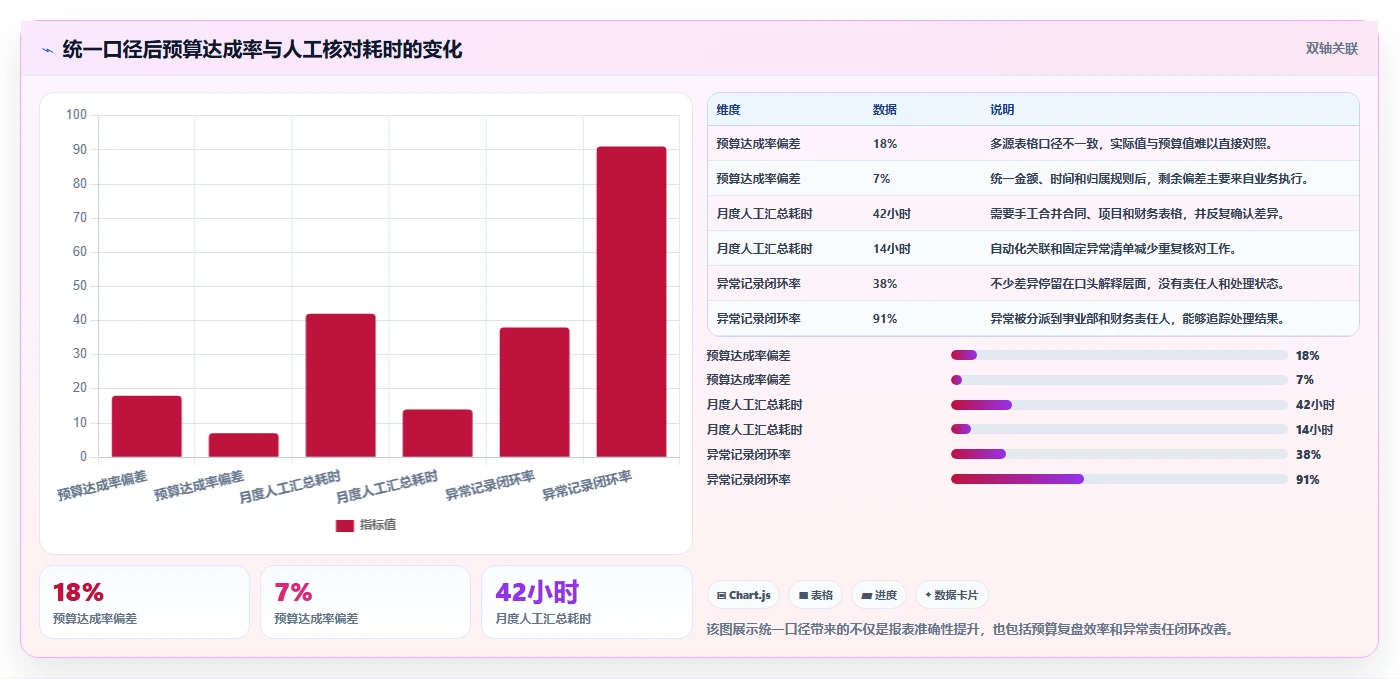Click the Chart.js chip icon
The height and width of the screenshot is (679, 1399).
[x=721, y=595]
